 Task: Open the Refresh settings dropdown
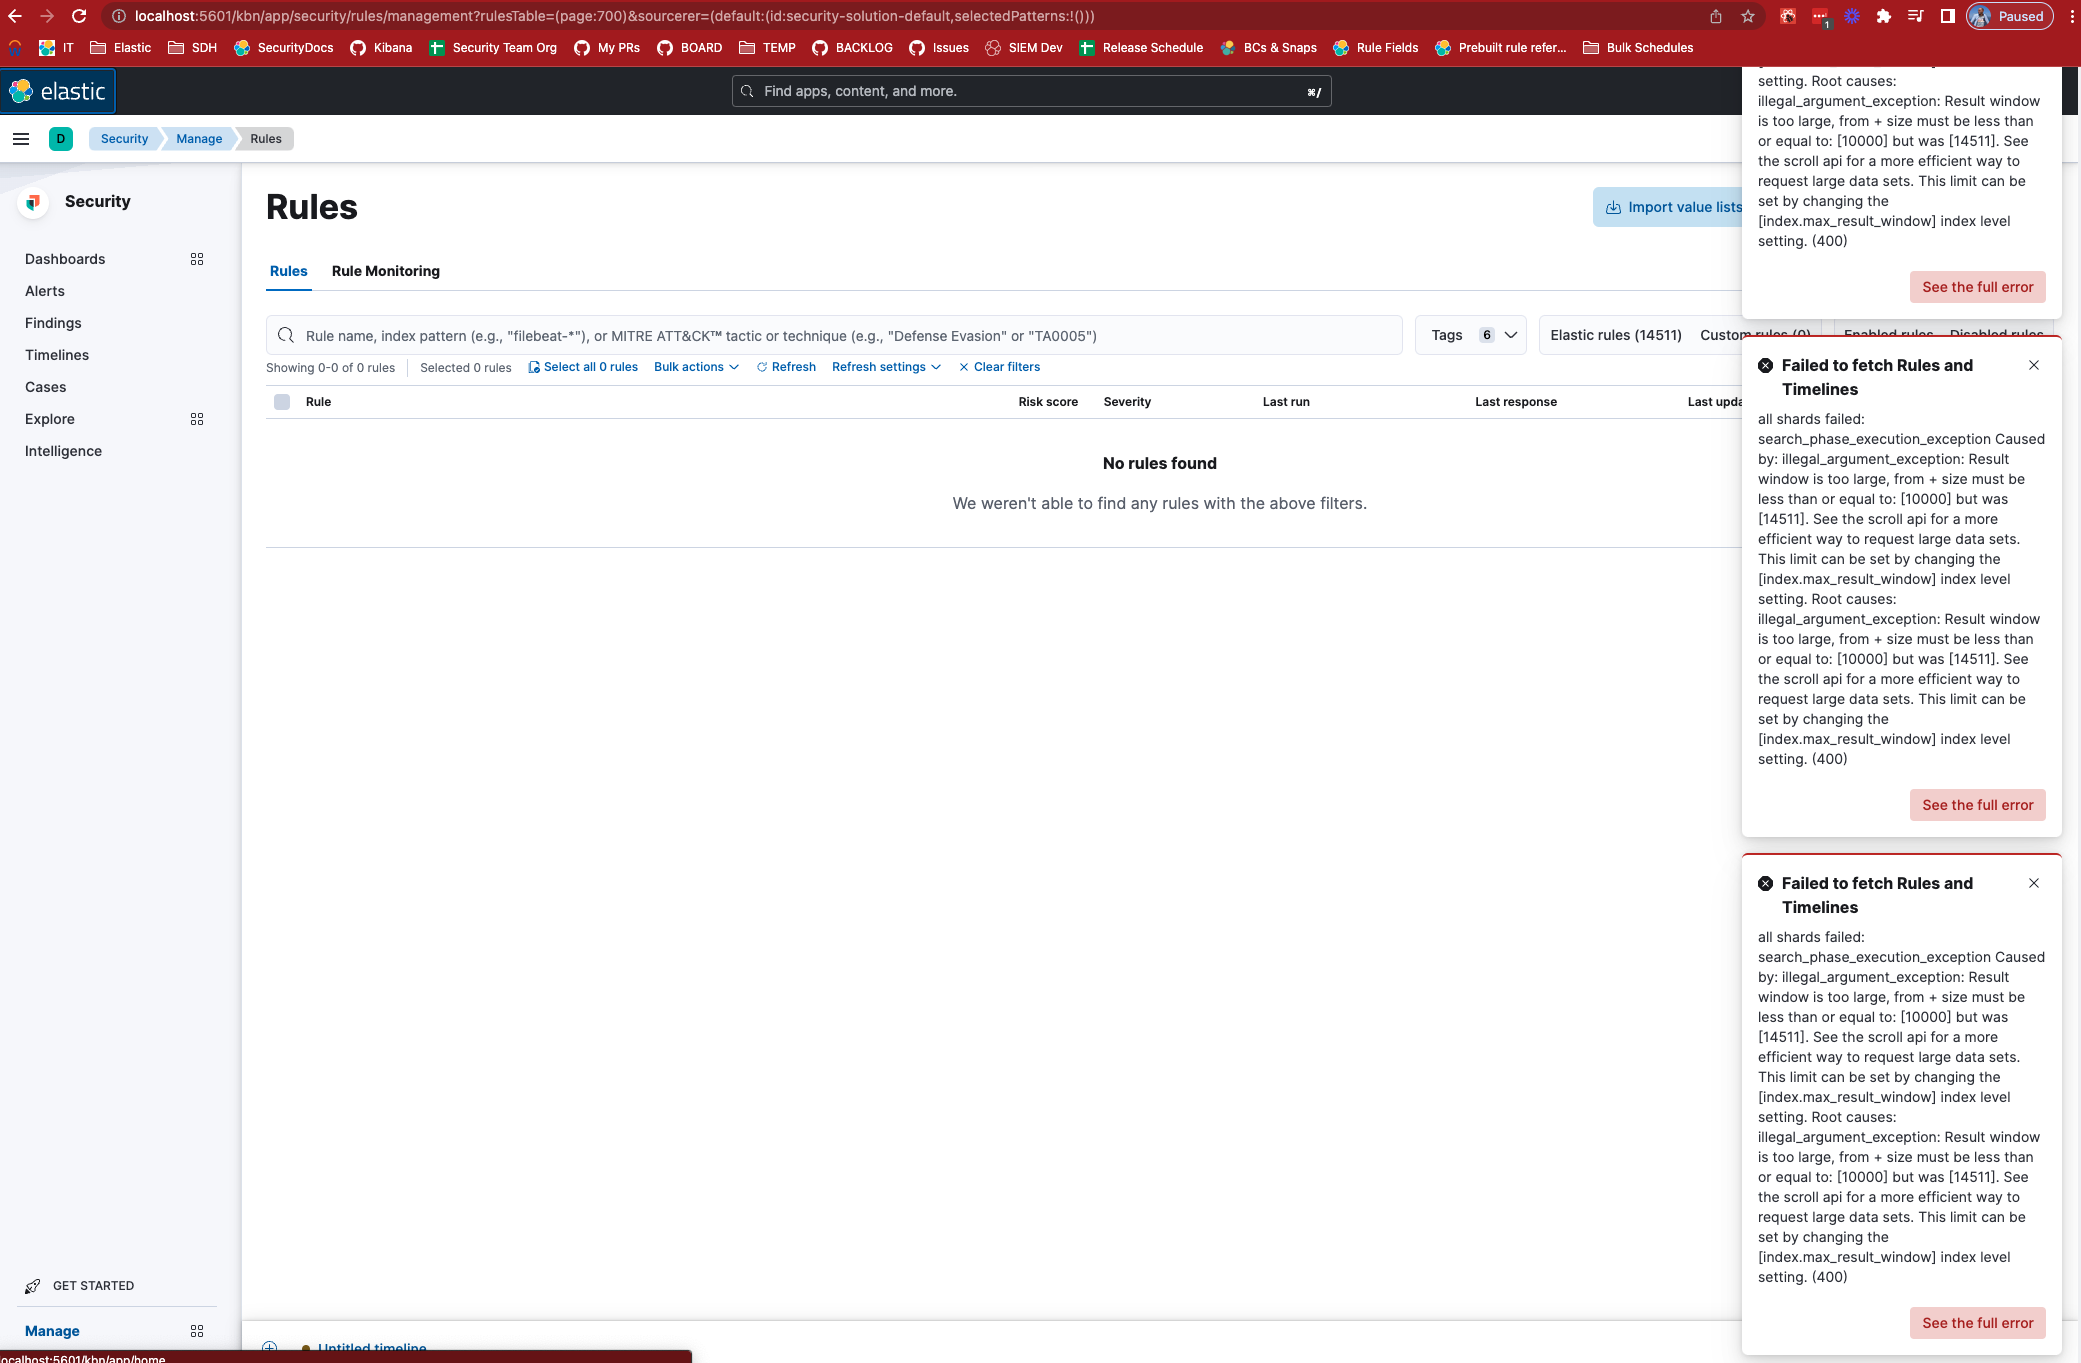[x=884, y=367]
